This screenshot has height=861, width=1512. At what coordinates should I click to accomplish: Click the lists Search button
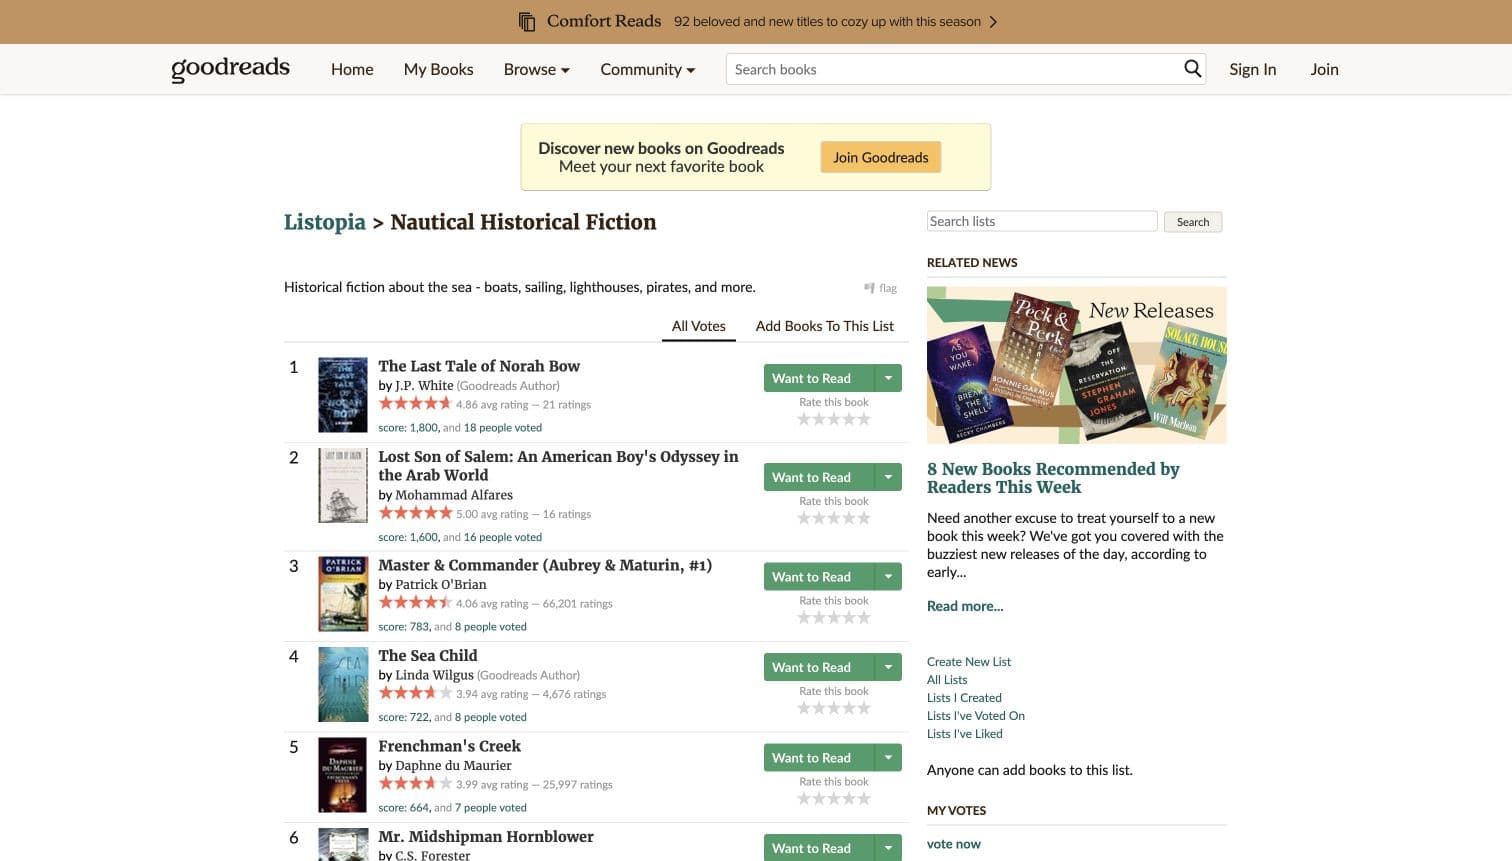[x=1193, y=222]
